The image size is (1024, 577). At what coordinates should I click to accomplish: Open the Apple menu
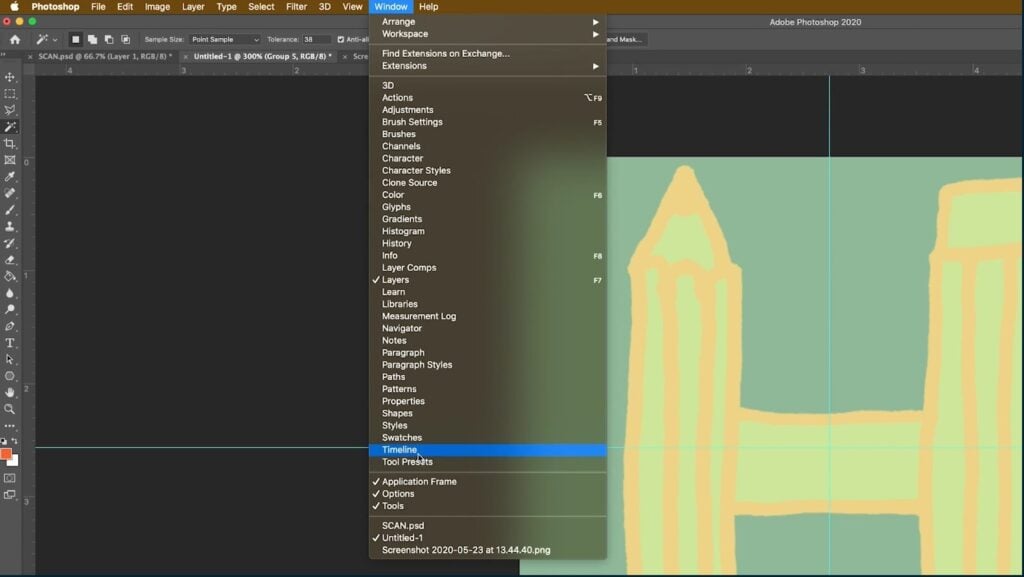click(x=14, y=7)
